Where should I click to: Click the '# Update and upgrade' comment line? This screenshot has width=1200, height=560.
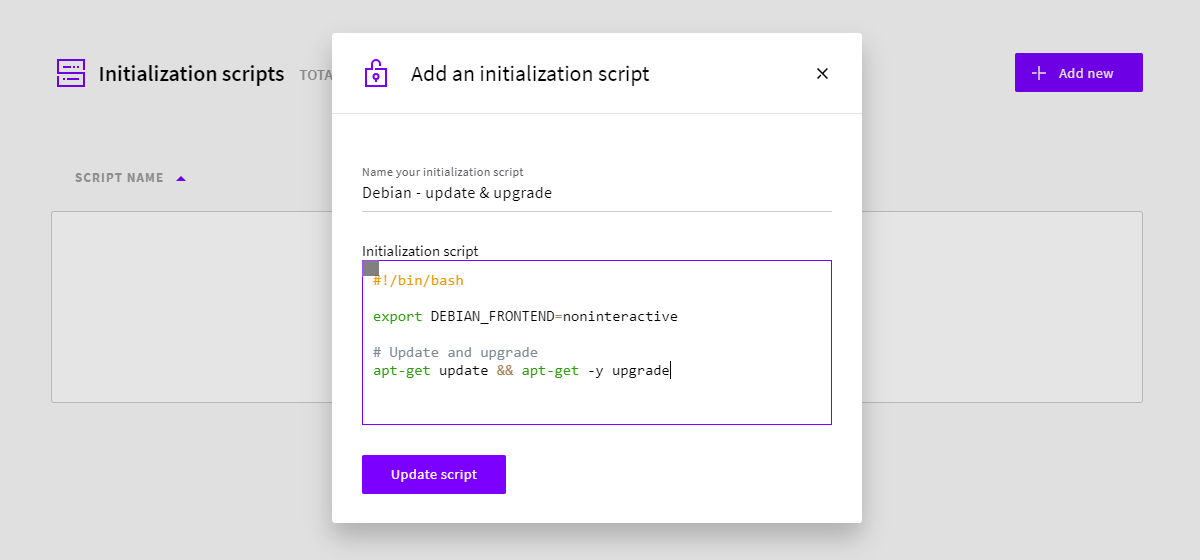coord(455,353)
